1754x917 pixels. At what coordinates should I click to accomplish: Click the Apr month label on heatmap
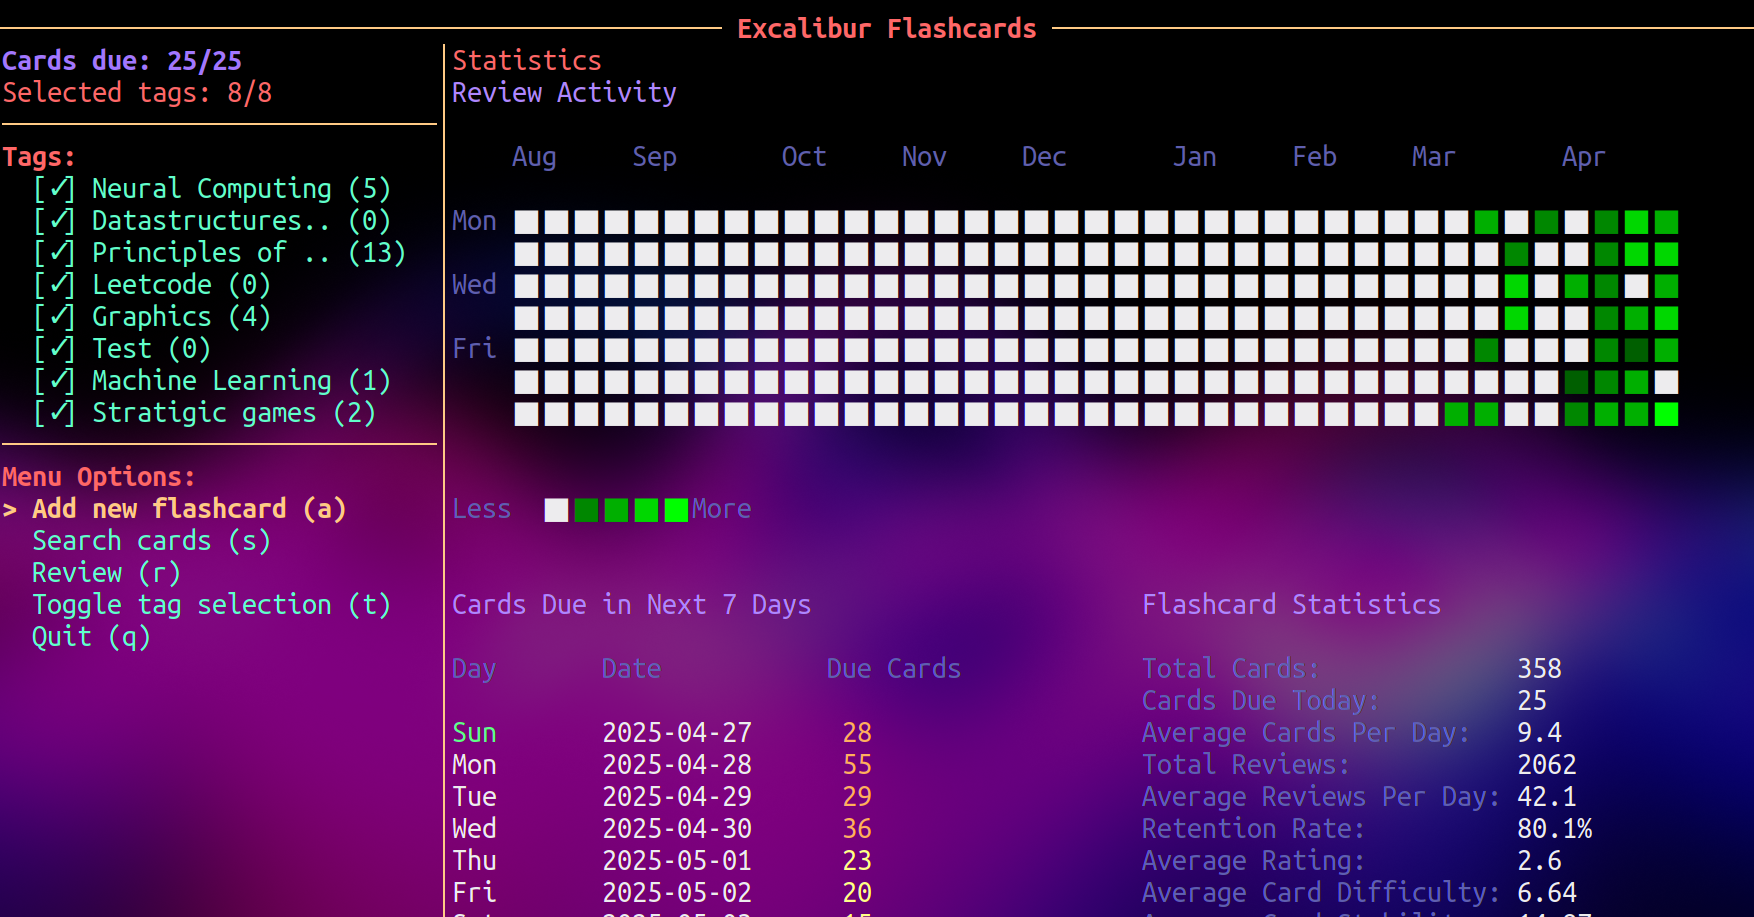tap(1583, 157)
